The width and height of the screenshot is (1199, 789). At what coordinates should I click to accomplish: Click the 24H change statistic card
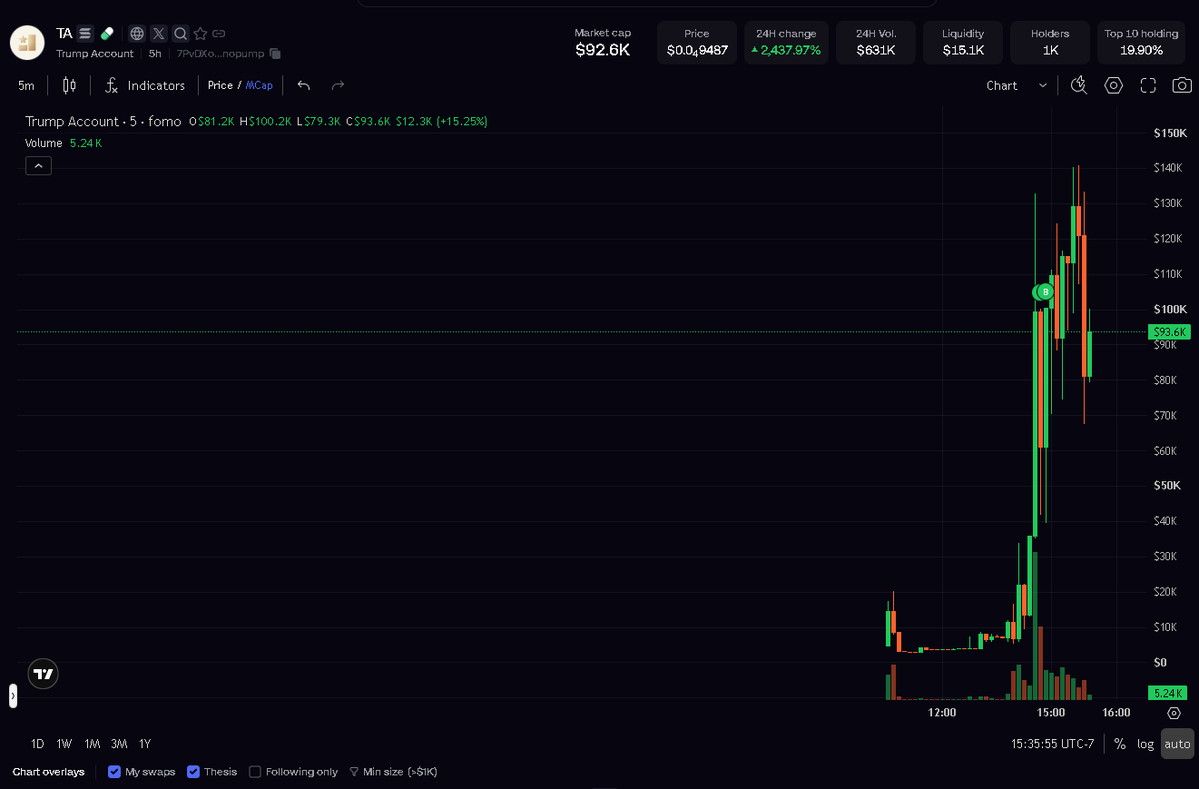786,43
